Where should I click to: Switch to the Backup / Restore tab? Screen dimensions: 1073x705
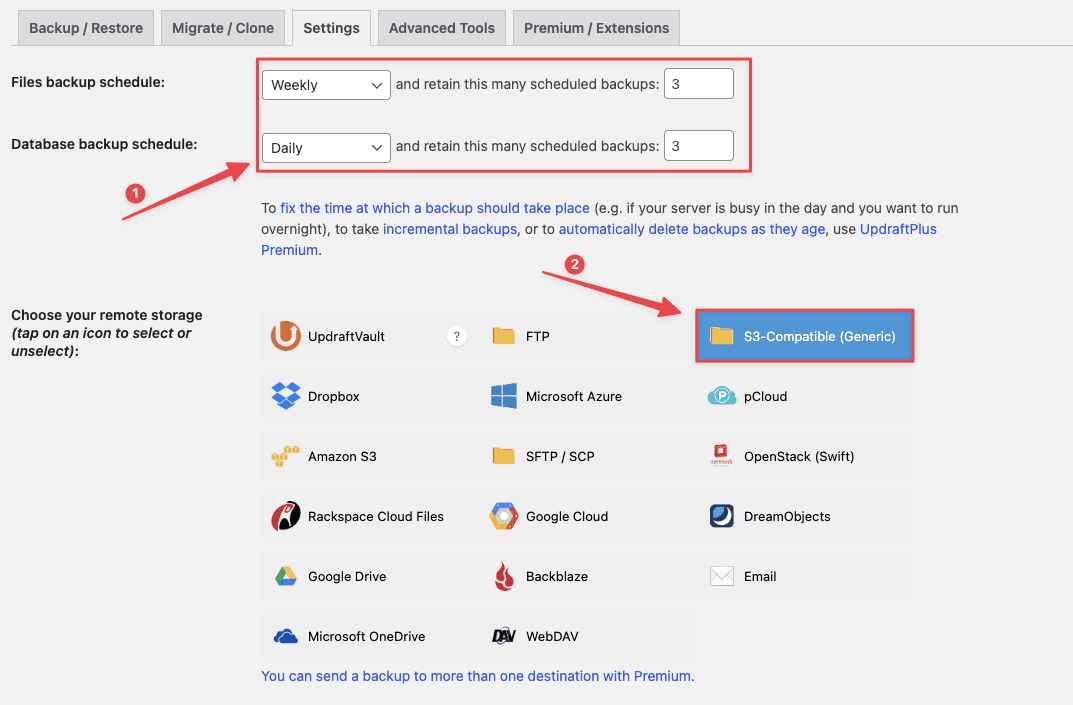click(x=85, y=27)
